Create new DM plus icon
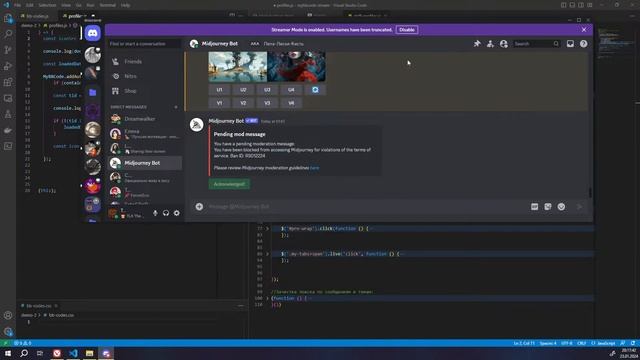The width and height of the screenshot is (640, 360). coord(176,107)
